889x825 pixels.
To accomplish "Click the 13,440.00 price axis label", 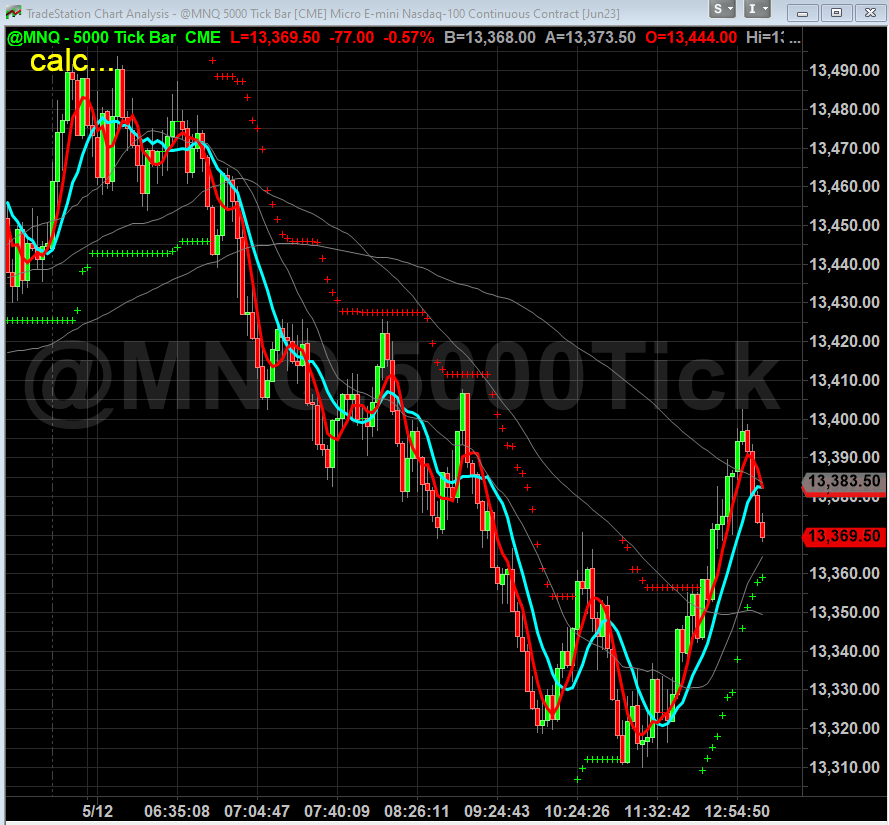I will pos(844,264).
